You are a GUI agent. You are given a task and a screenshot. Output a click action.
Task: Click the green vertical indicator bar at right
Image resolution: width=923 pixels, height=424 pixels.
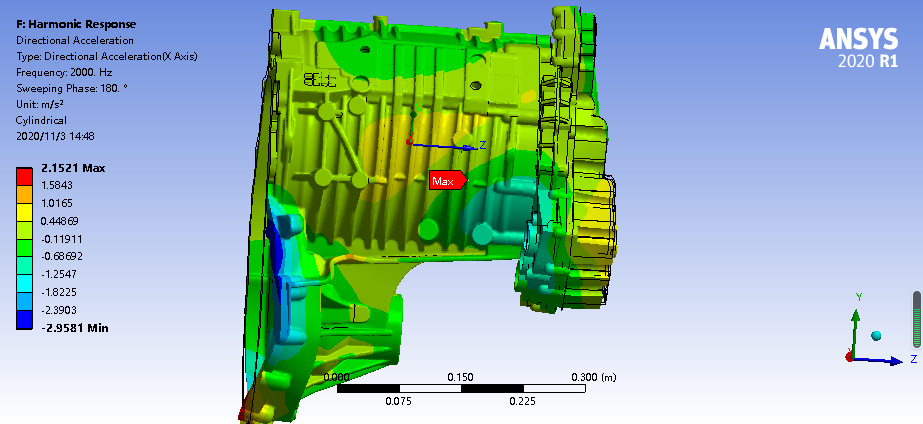click(917, 321)
